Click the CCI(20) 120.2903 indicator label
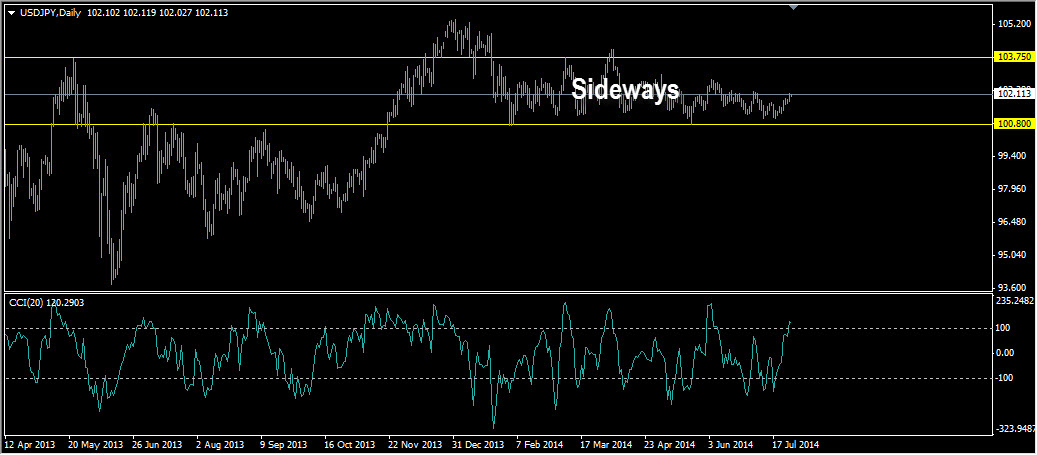The image size is (1037, 455). [x=46, y=302]
